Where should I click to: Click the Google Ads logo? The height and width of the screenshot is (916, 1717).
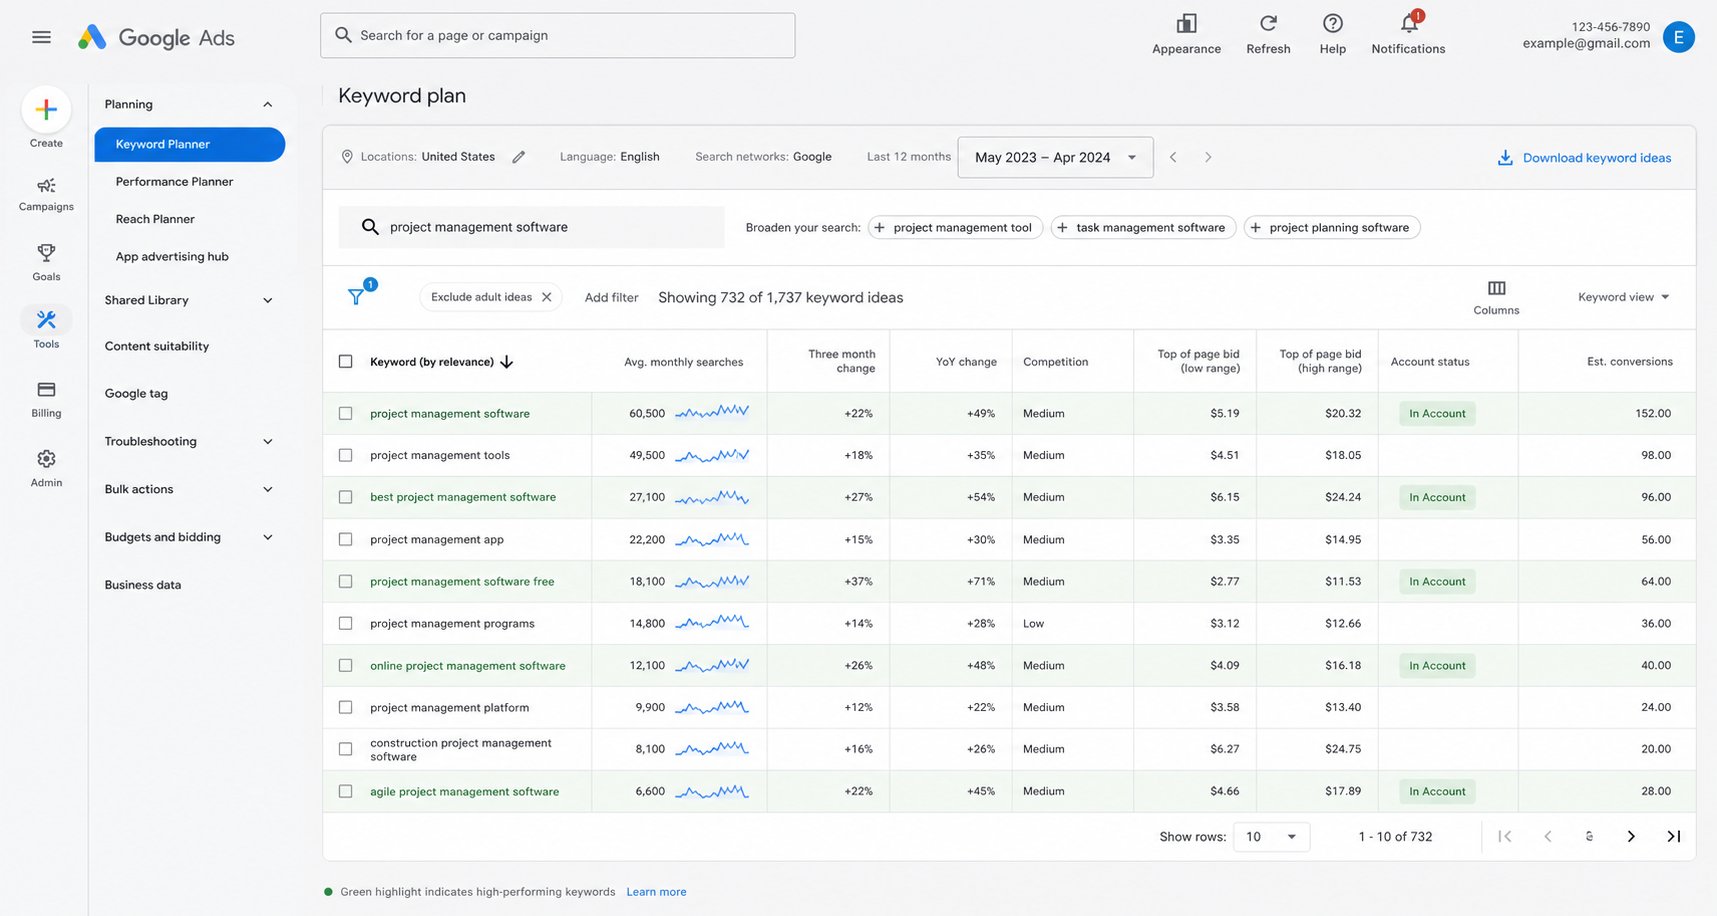pyautogui.click(x=157, y=38)
